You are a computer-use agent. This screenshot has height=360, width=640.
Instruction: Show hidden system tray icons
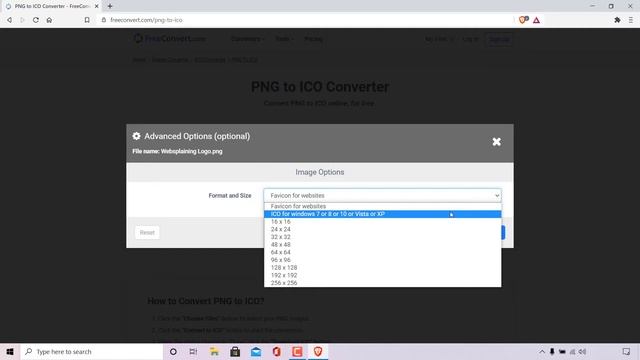tap(542, 351)
